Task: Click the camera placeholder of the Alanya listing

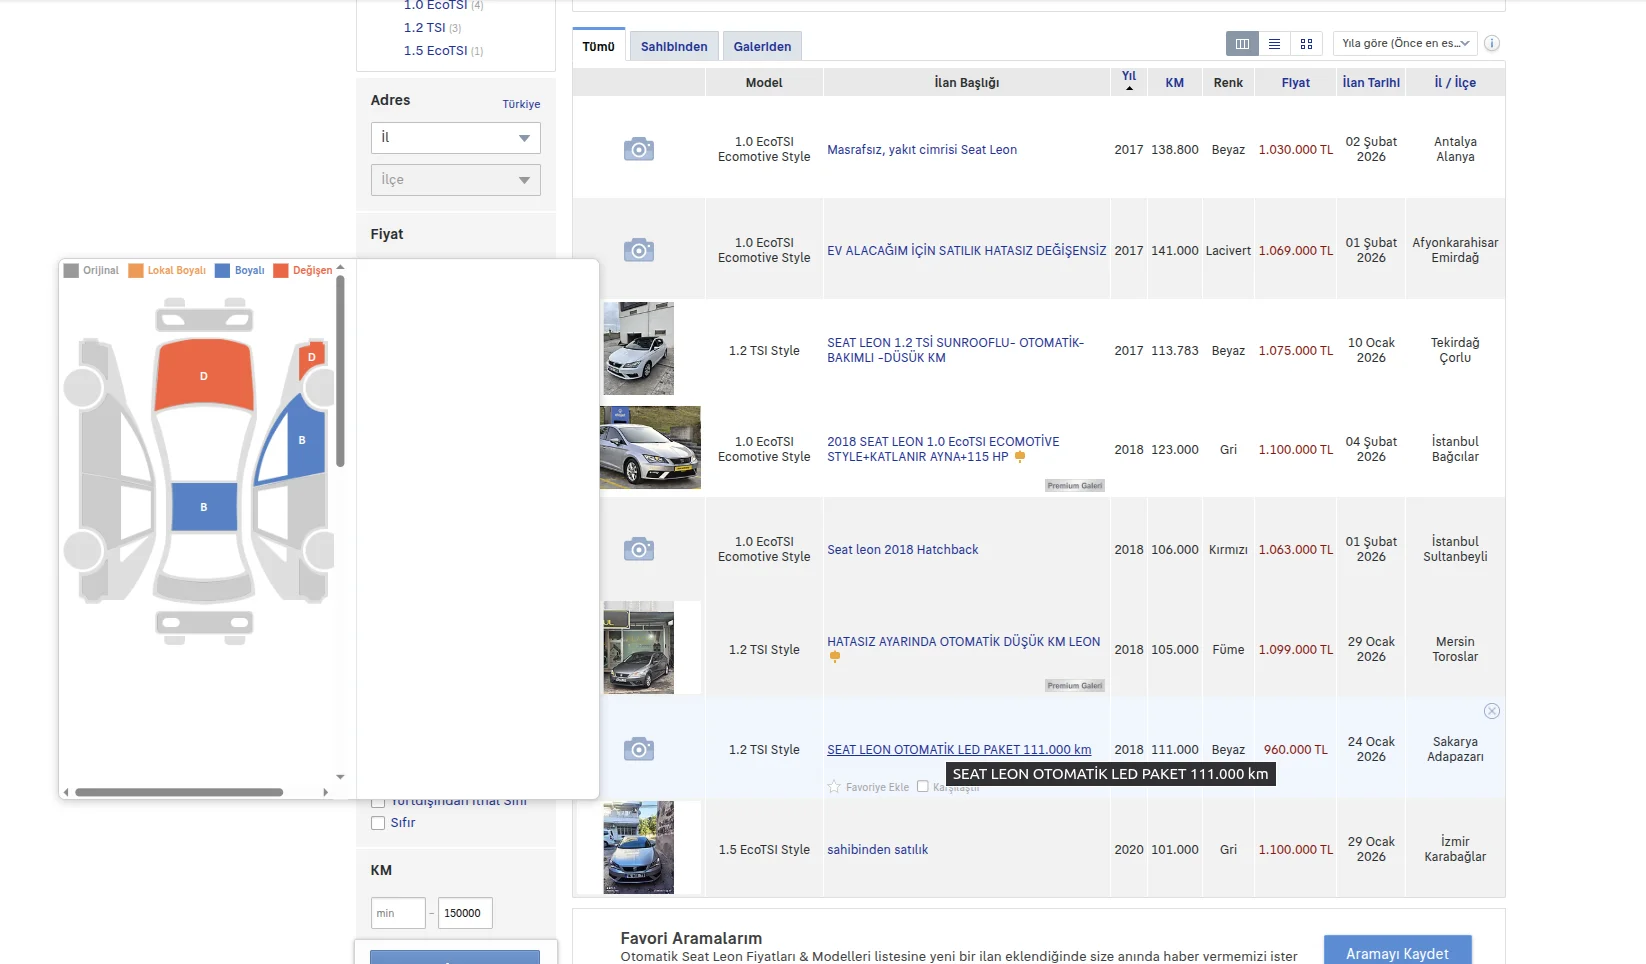Action: pos(639,149)
